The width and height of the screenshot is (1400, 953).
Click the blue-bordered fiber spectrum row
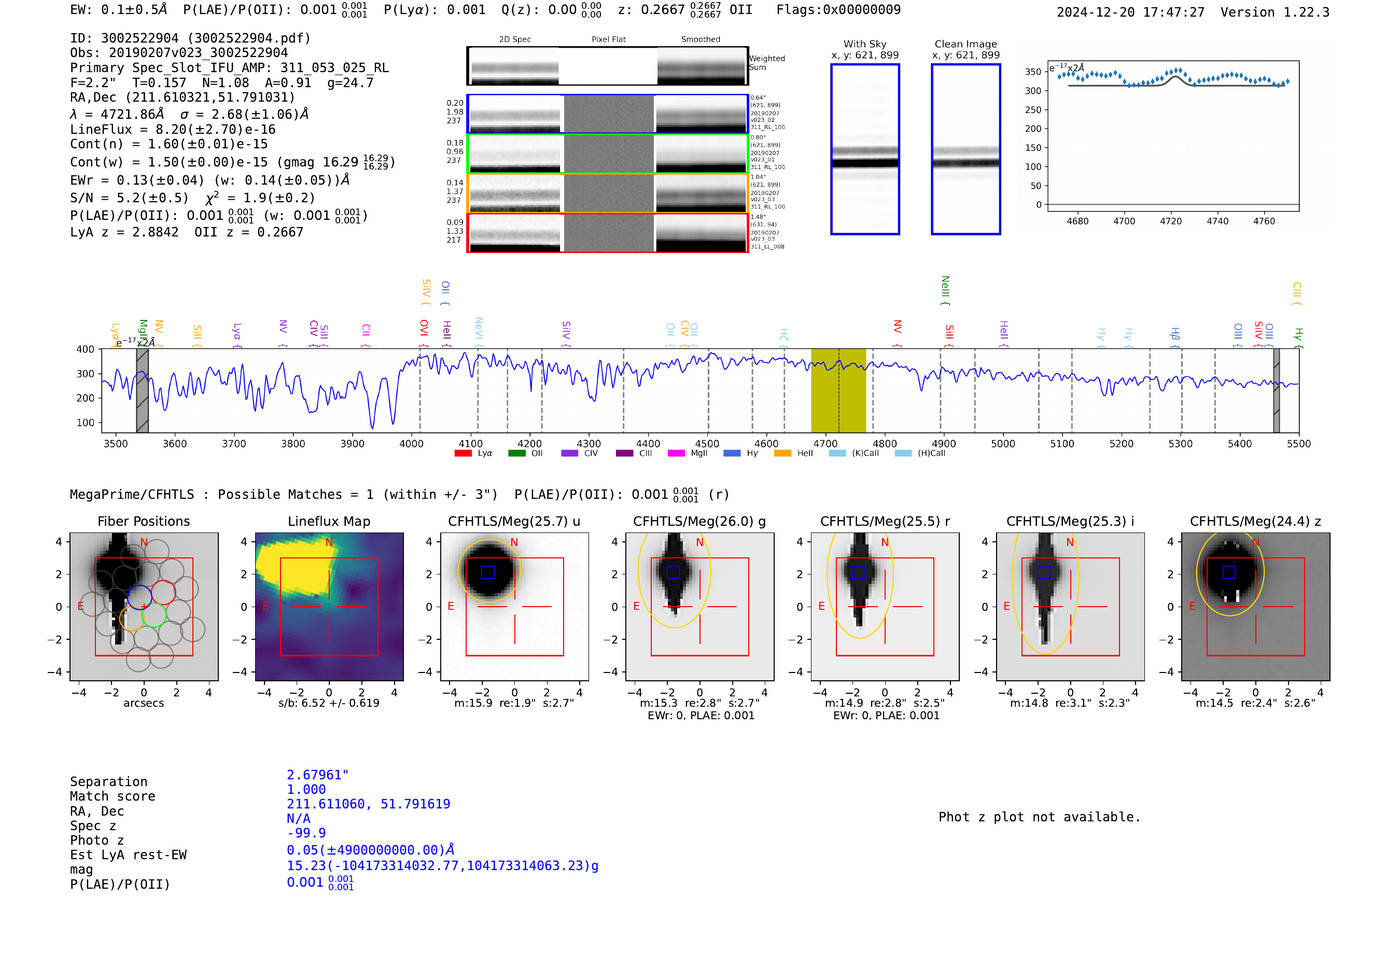pos(607,114)
